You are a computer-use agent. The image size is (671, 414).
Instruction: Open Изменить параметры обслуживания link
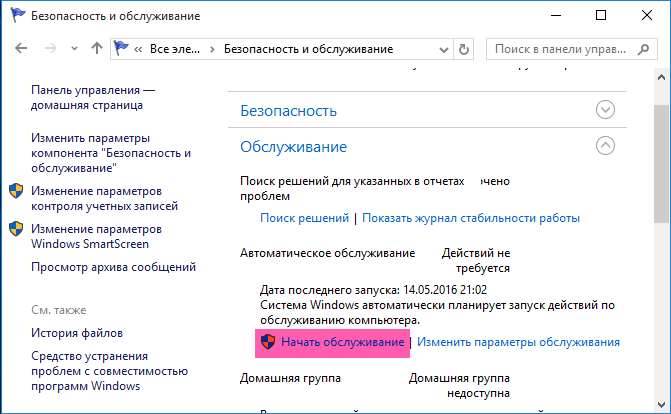(518, 342)
